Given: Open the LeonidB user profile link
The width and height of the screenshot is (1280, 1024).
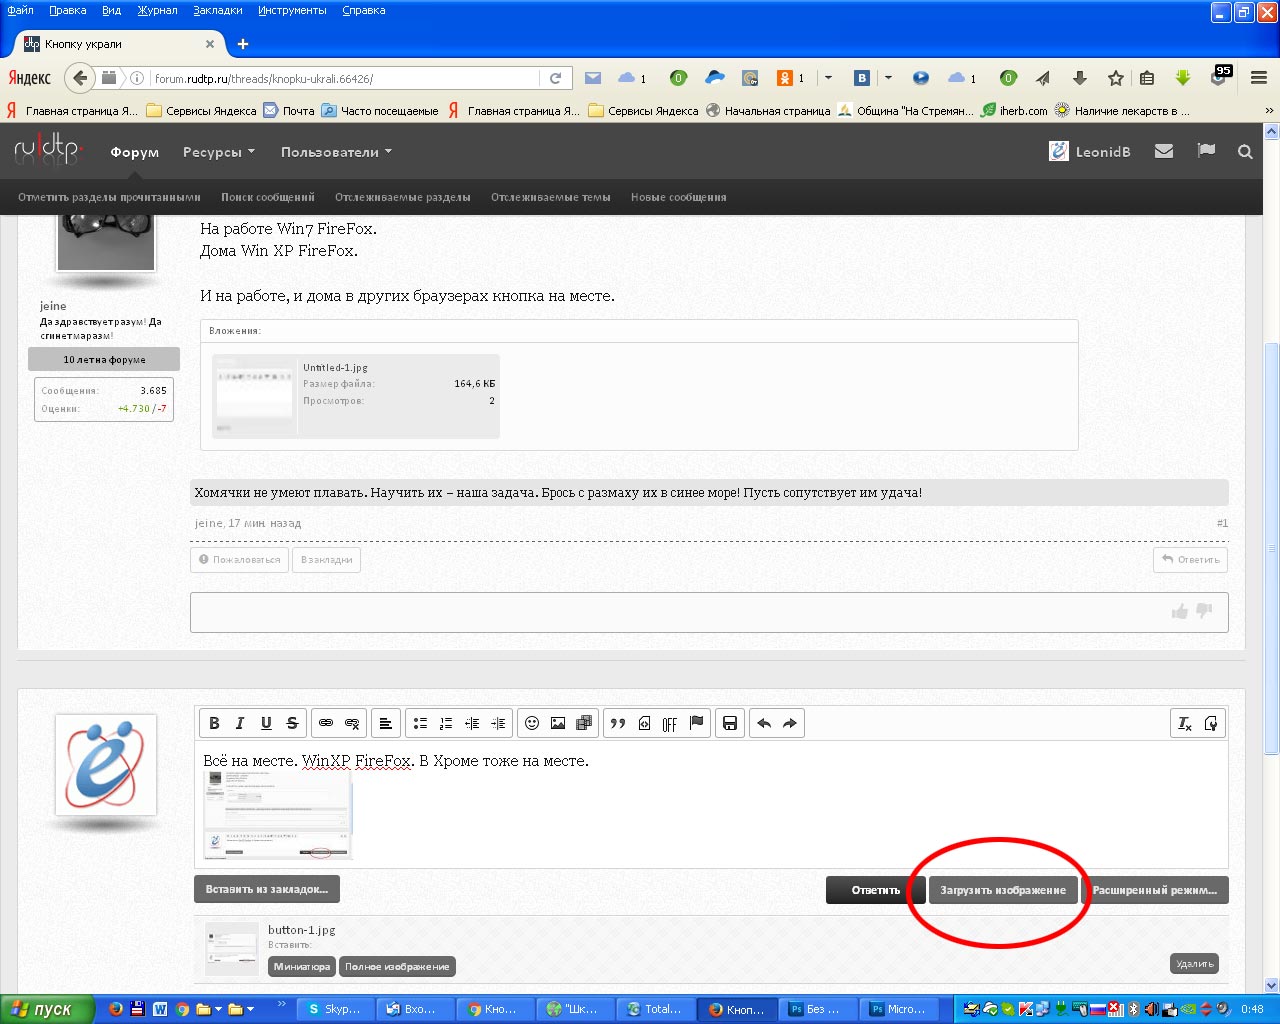Looking at the screenshot, I should 1090,151.
